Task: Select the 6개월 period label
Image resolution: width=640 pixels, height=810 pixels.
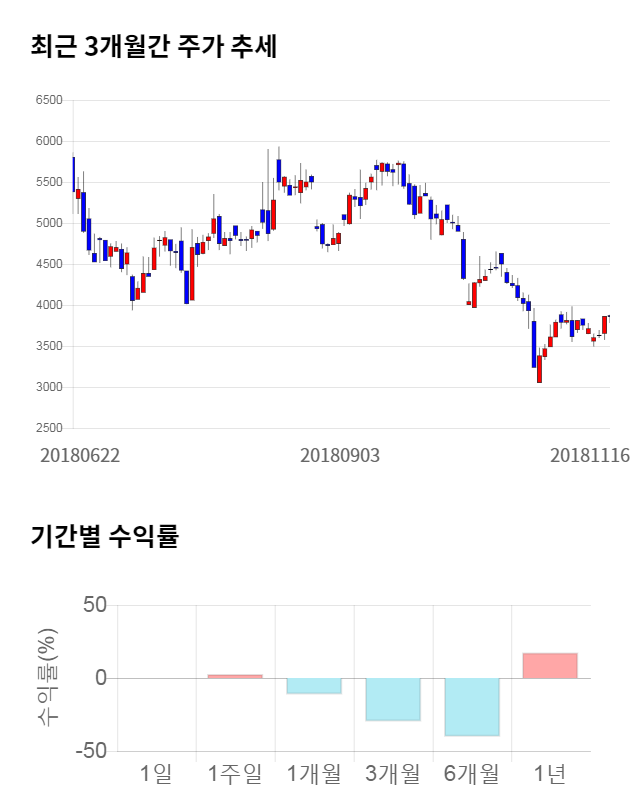Action: click(x=471, y=773)
